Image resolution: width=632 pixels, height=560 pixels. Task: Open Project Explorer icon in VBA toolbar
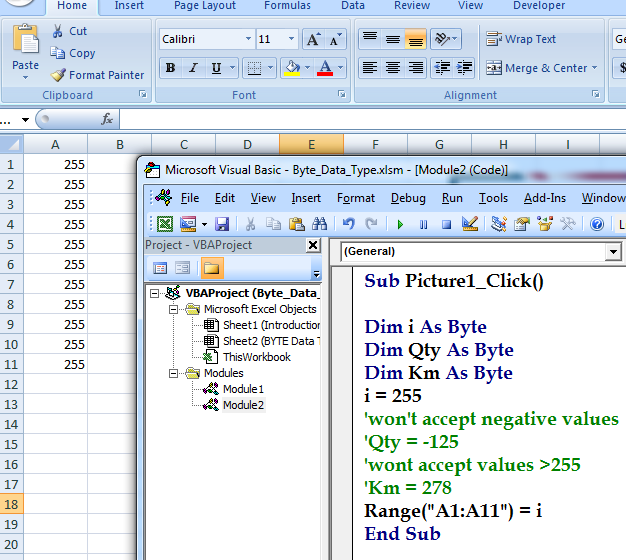pos(499,224)
